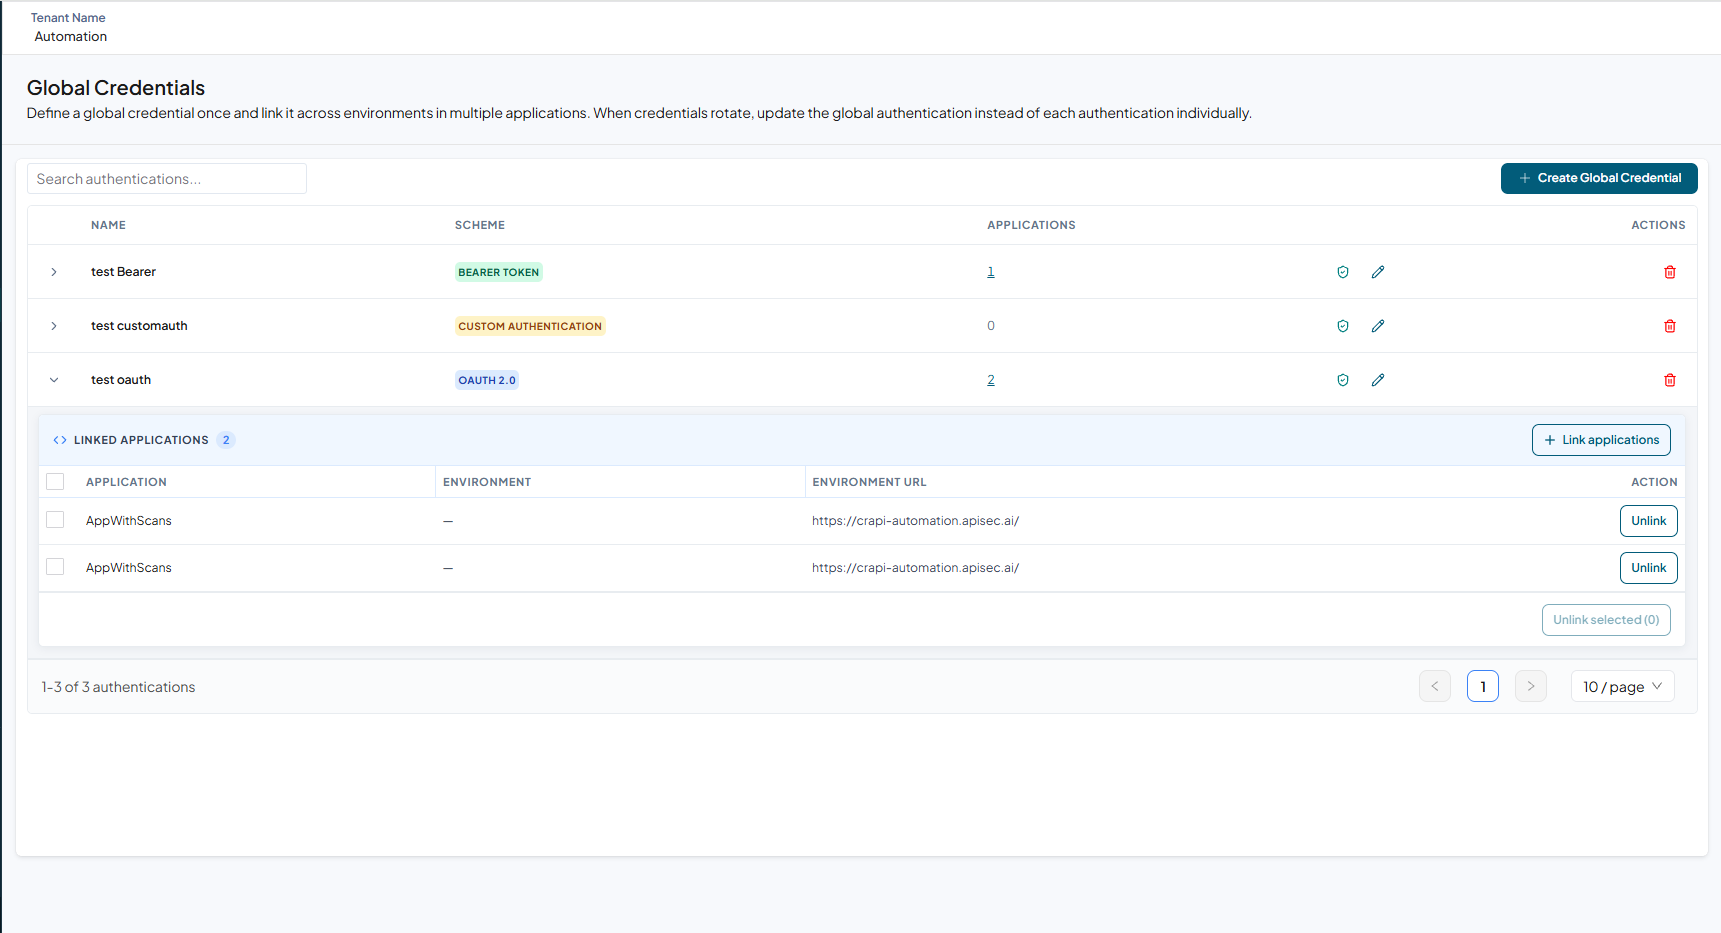Click the test customauth name

click(x=139, y=326)
